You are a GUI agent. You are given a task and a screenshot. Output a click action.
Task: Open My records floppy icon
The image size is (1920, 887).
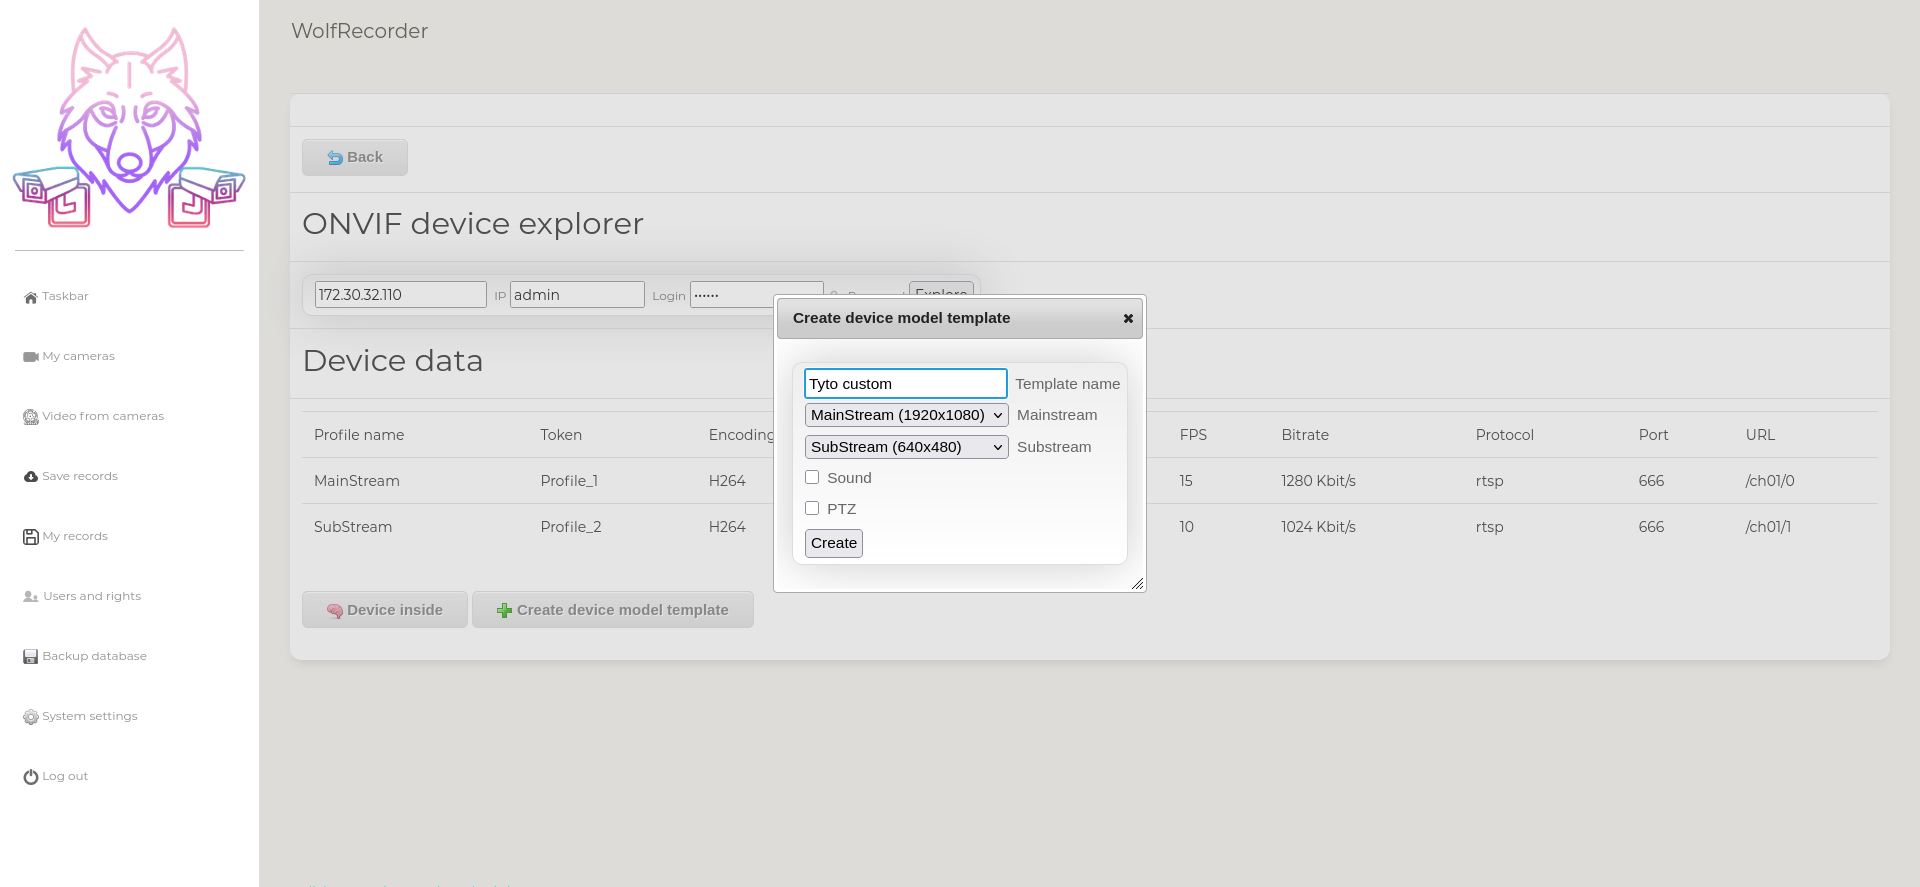[x=30, y=537]
